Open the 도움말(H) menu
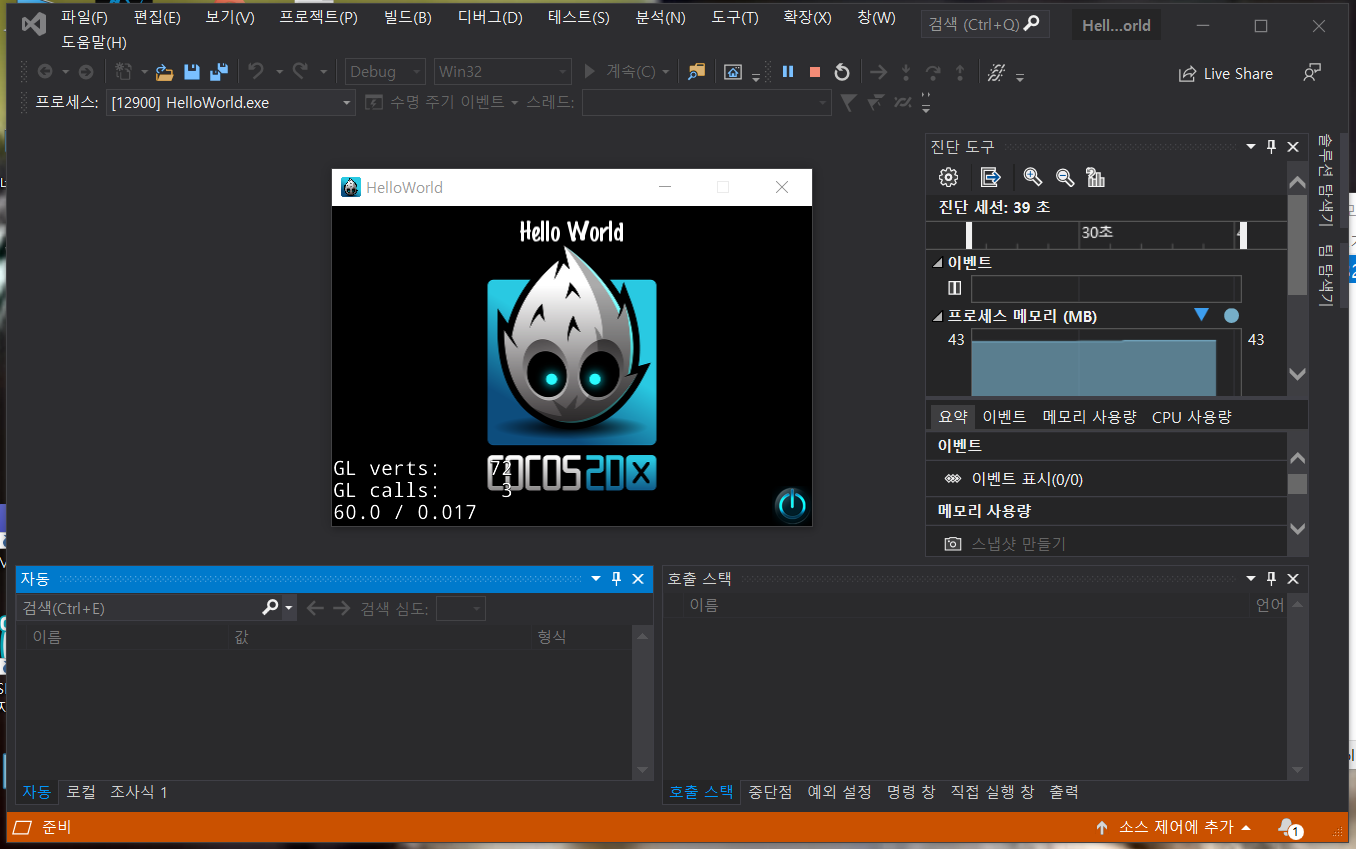Image resolution: width=1356 pixels, height=849 pixels. pyautogui.click(x=94, y=42)
